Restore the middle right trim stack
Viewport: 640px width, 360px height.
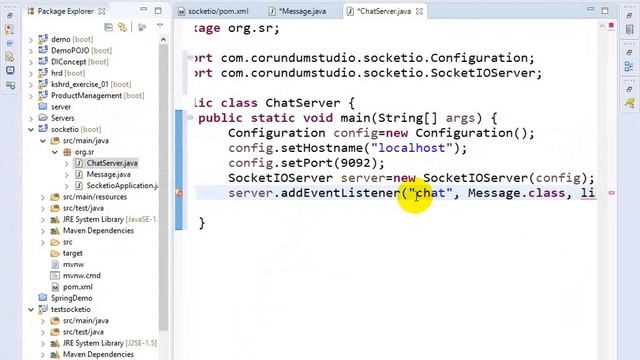(x=629, y=52)
